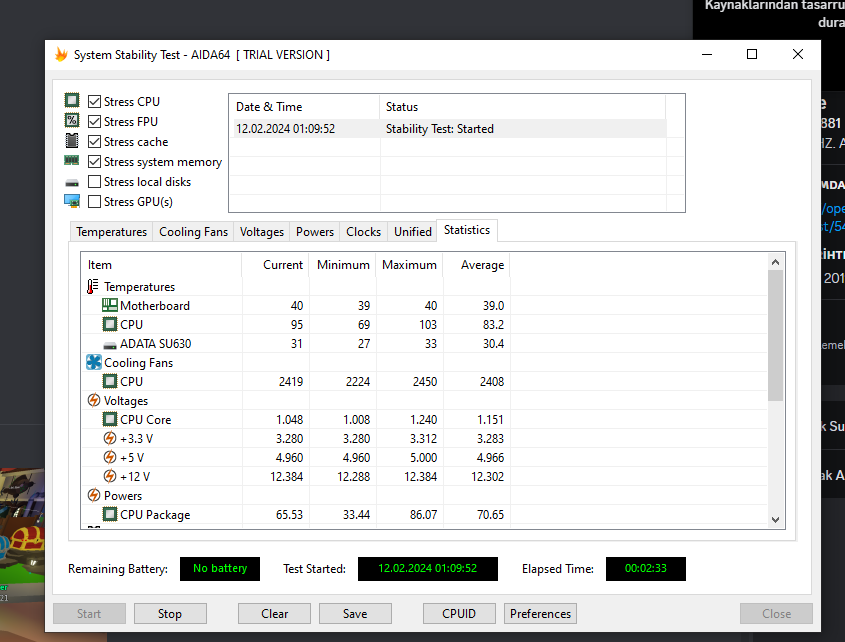This screenshot has width=845, height=642.
Task: Click the blue fan icon of Cooling Fans
Action: [94, 362]
